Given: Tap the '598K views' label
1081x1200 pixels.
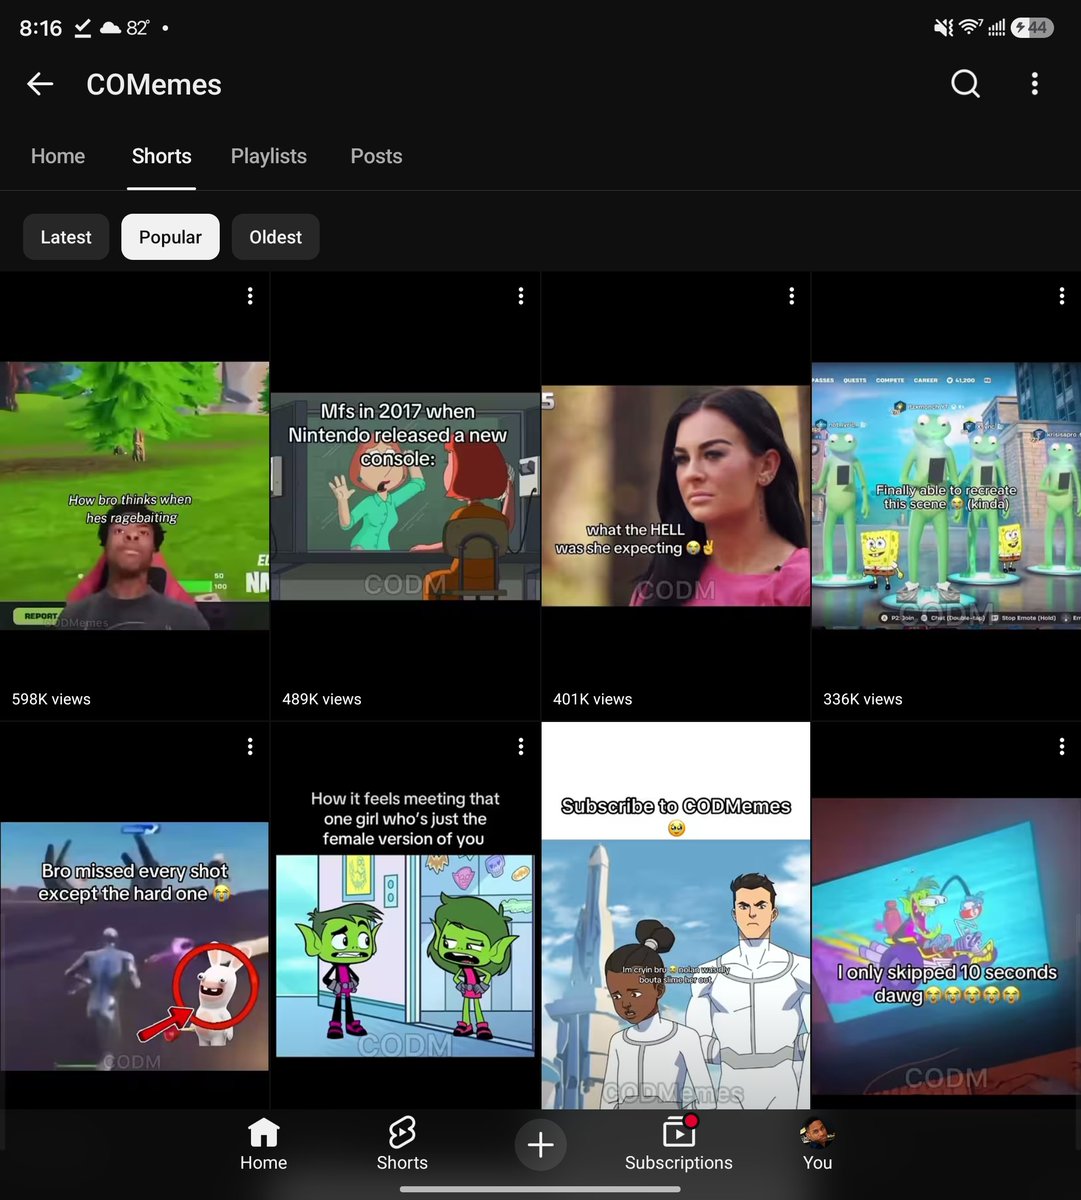Looking at the screenshot, I should (51, 699).
